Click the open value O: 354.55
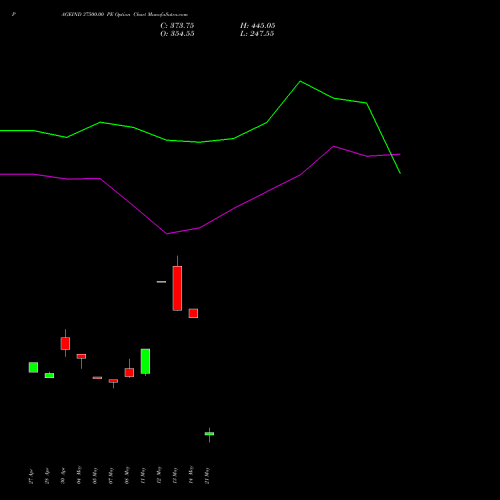This screenshot has height=500, width=500. (x=177, y=34)
